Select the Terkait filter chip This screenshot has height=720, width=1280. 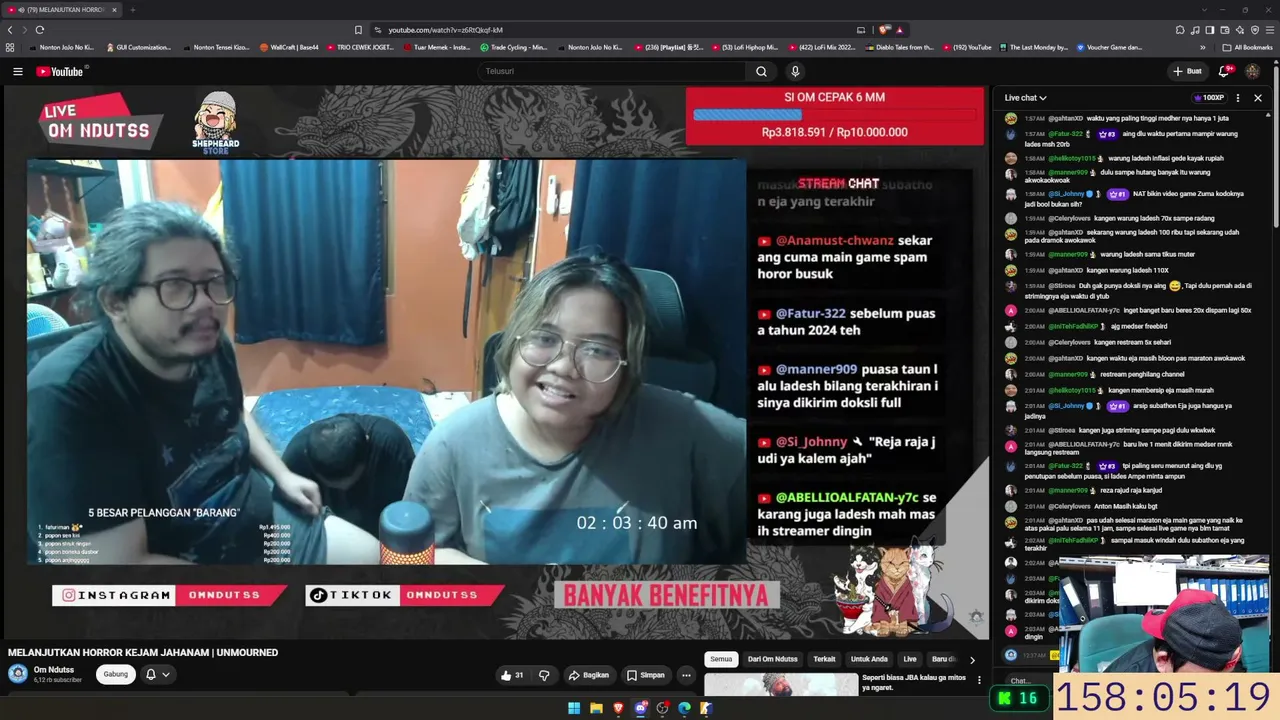pyautogui.click(x=824, y=660)
